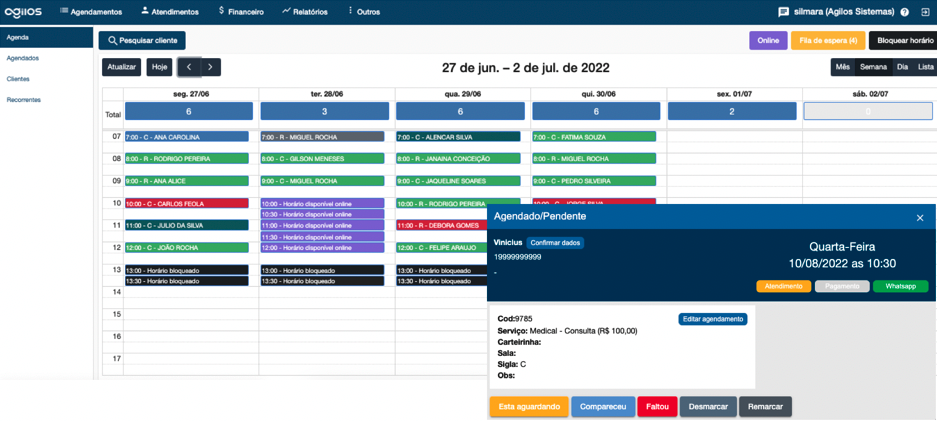Open the 7:00 Ana Carolina appointment
This screenshot has width=937, height=421.
[186, 137]
